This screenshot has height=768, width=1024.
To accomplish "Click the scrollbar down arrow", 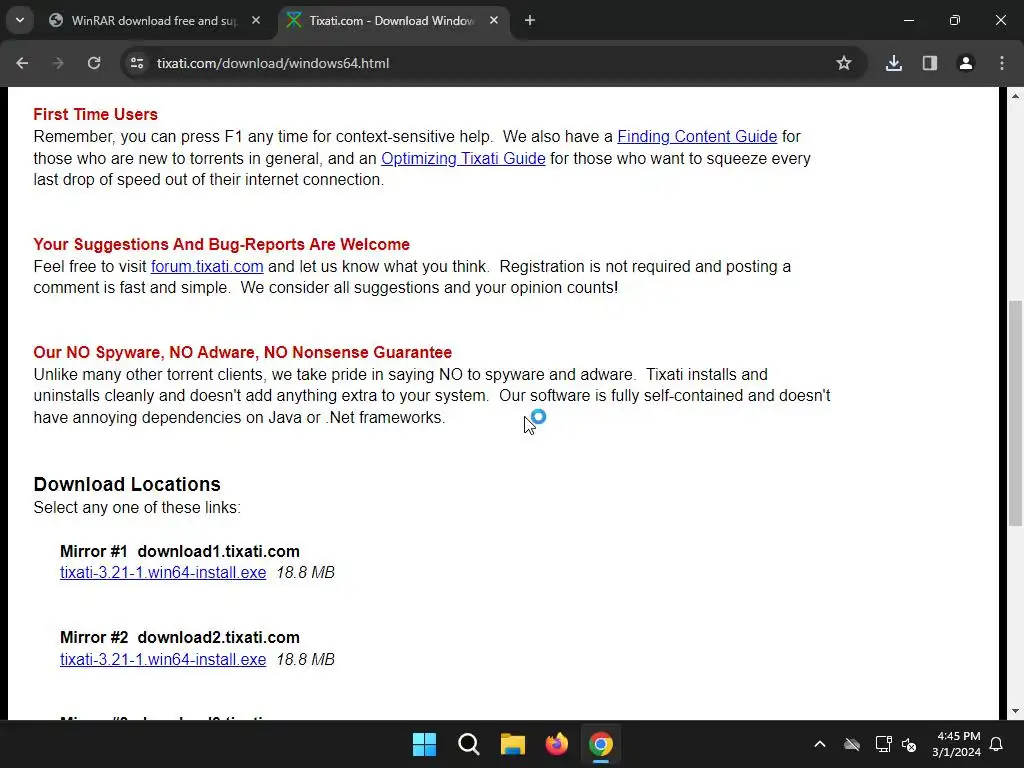I will pos(1015,711).
